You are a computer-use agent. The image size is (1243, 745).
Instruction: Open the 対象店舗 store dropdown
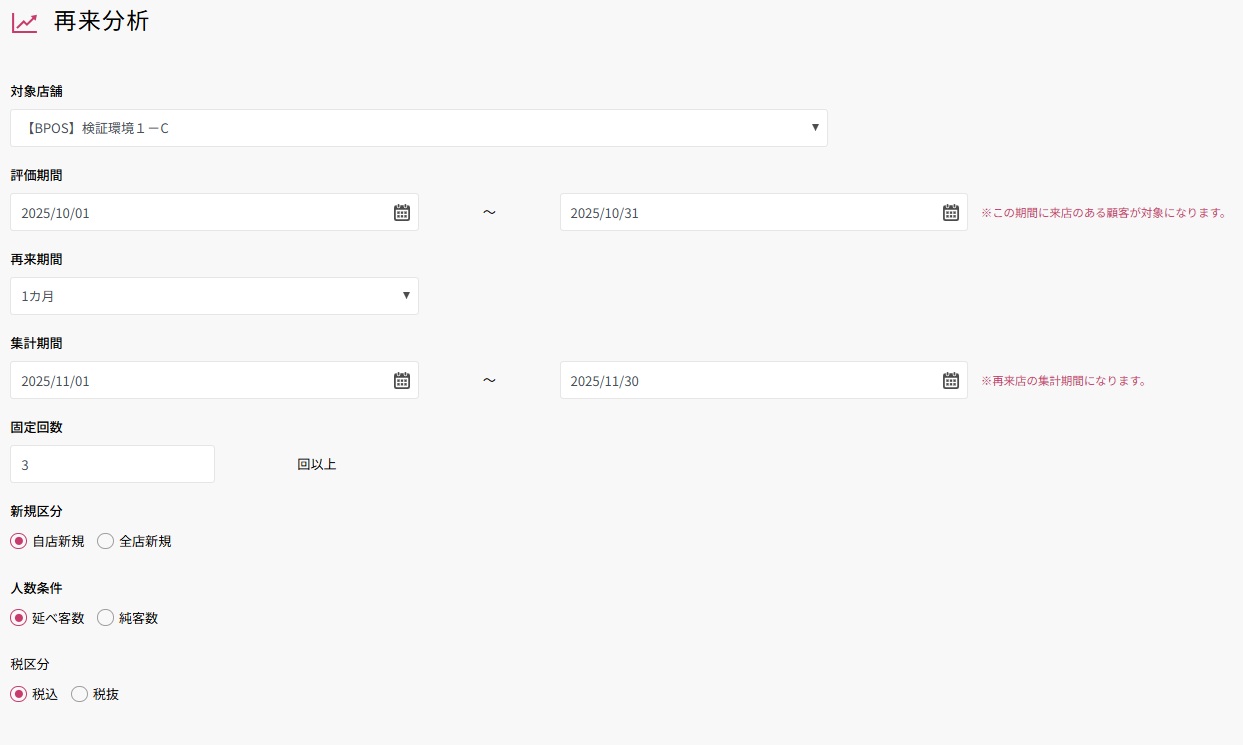[x=418, y=128]
